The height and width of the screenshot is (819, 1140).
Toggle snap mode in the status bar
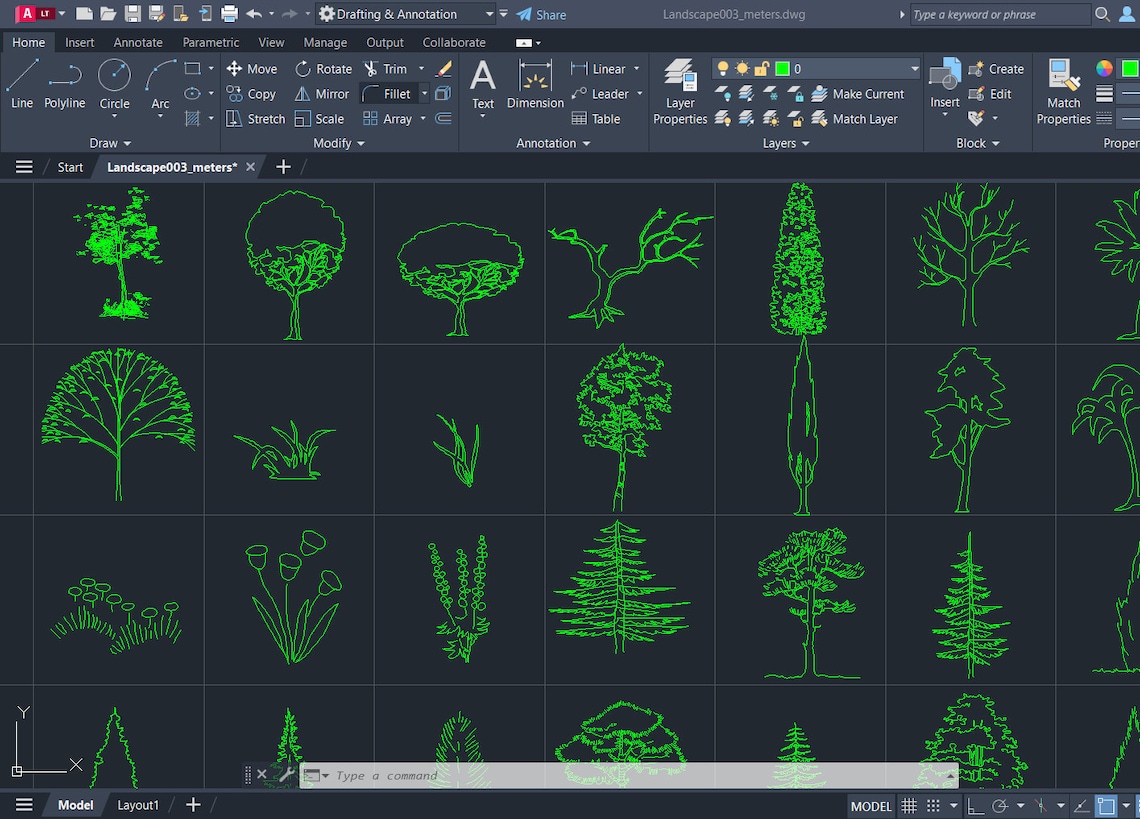tap(933, 806)
